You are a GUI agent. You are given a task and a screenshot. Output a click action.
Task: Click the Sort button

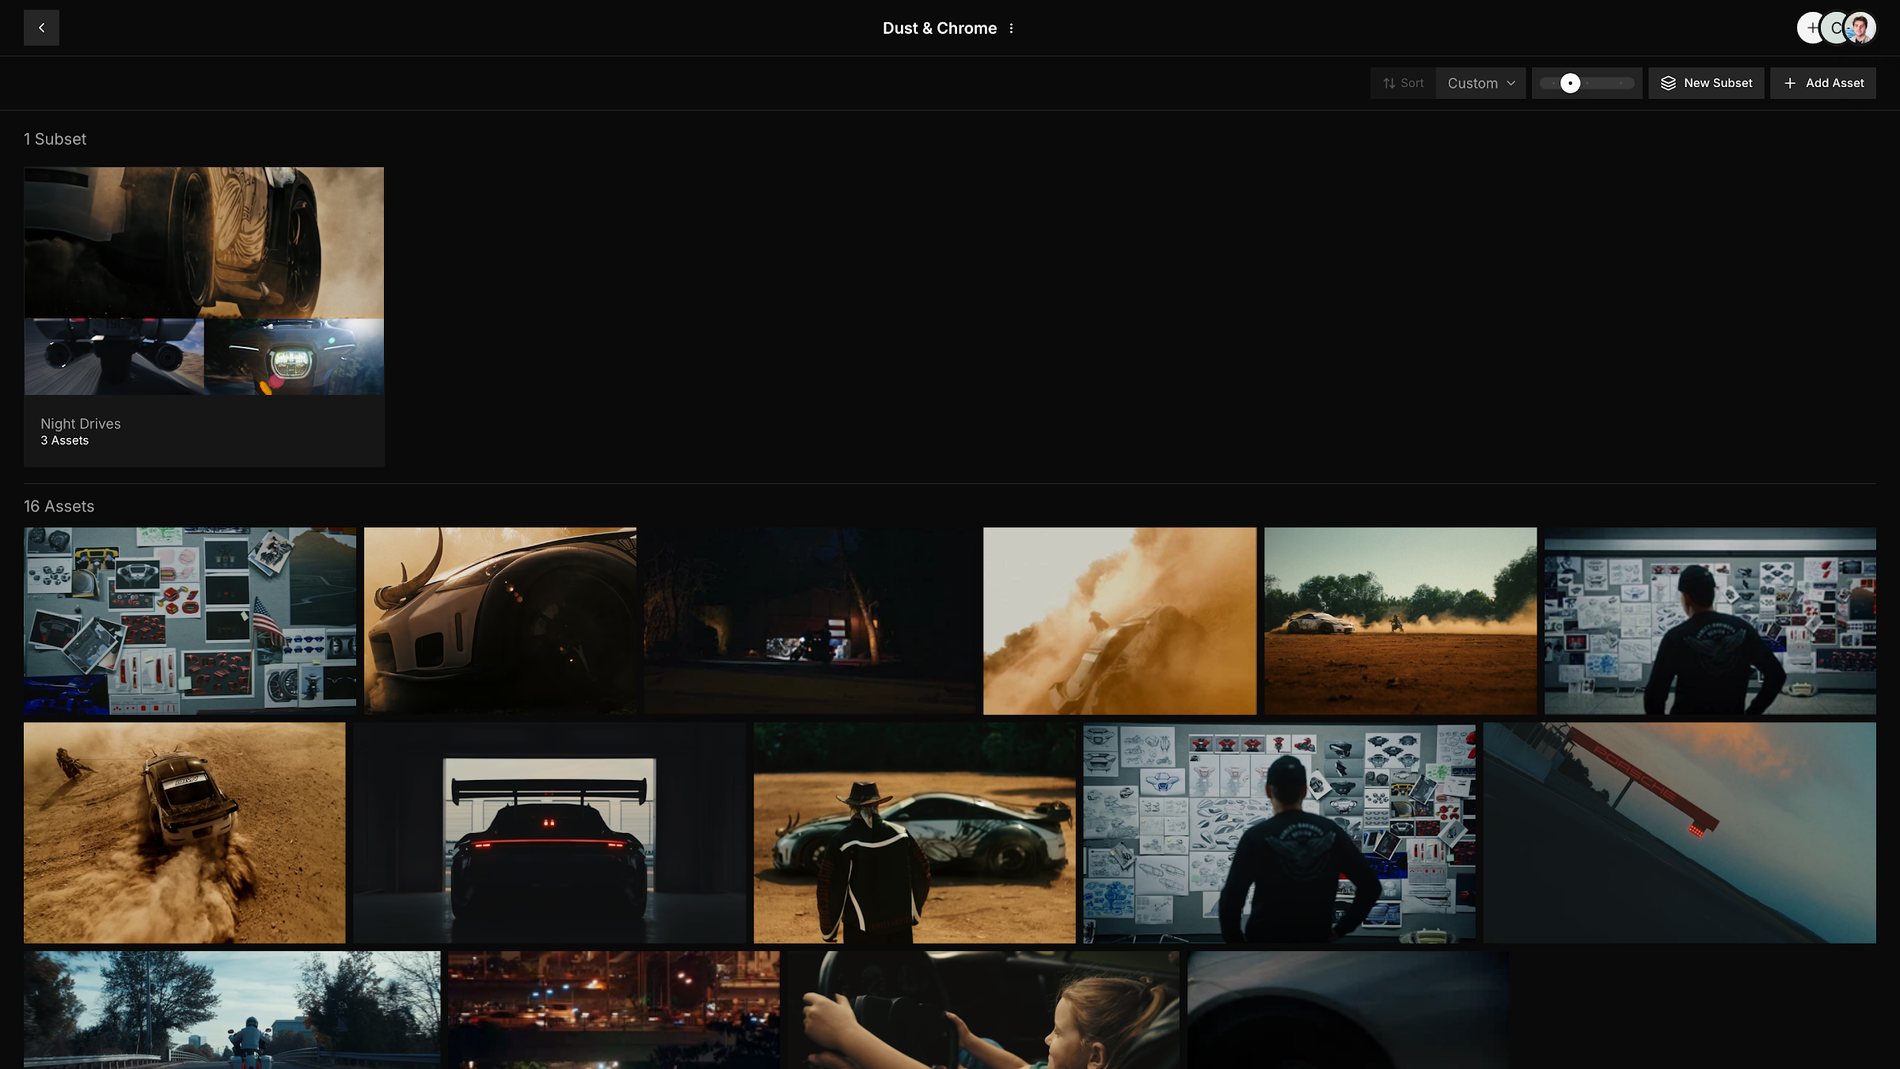(x=1403, y=83)
